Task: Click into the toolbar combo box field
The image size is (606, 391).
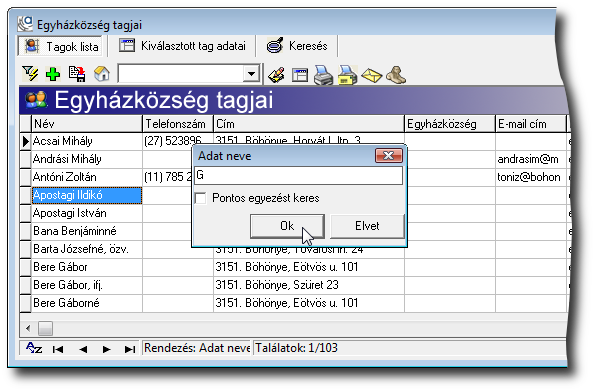Action: 180,73
